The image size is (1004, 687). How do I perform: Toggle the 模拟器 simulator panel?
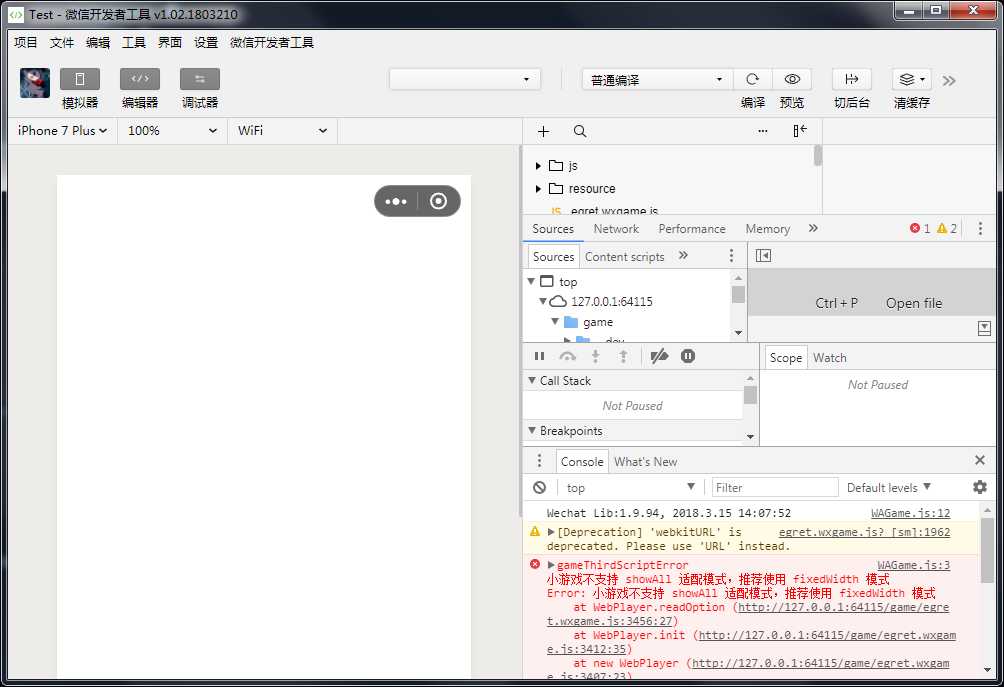coord(80,79)
